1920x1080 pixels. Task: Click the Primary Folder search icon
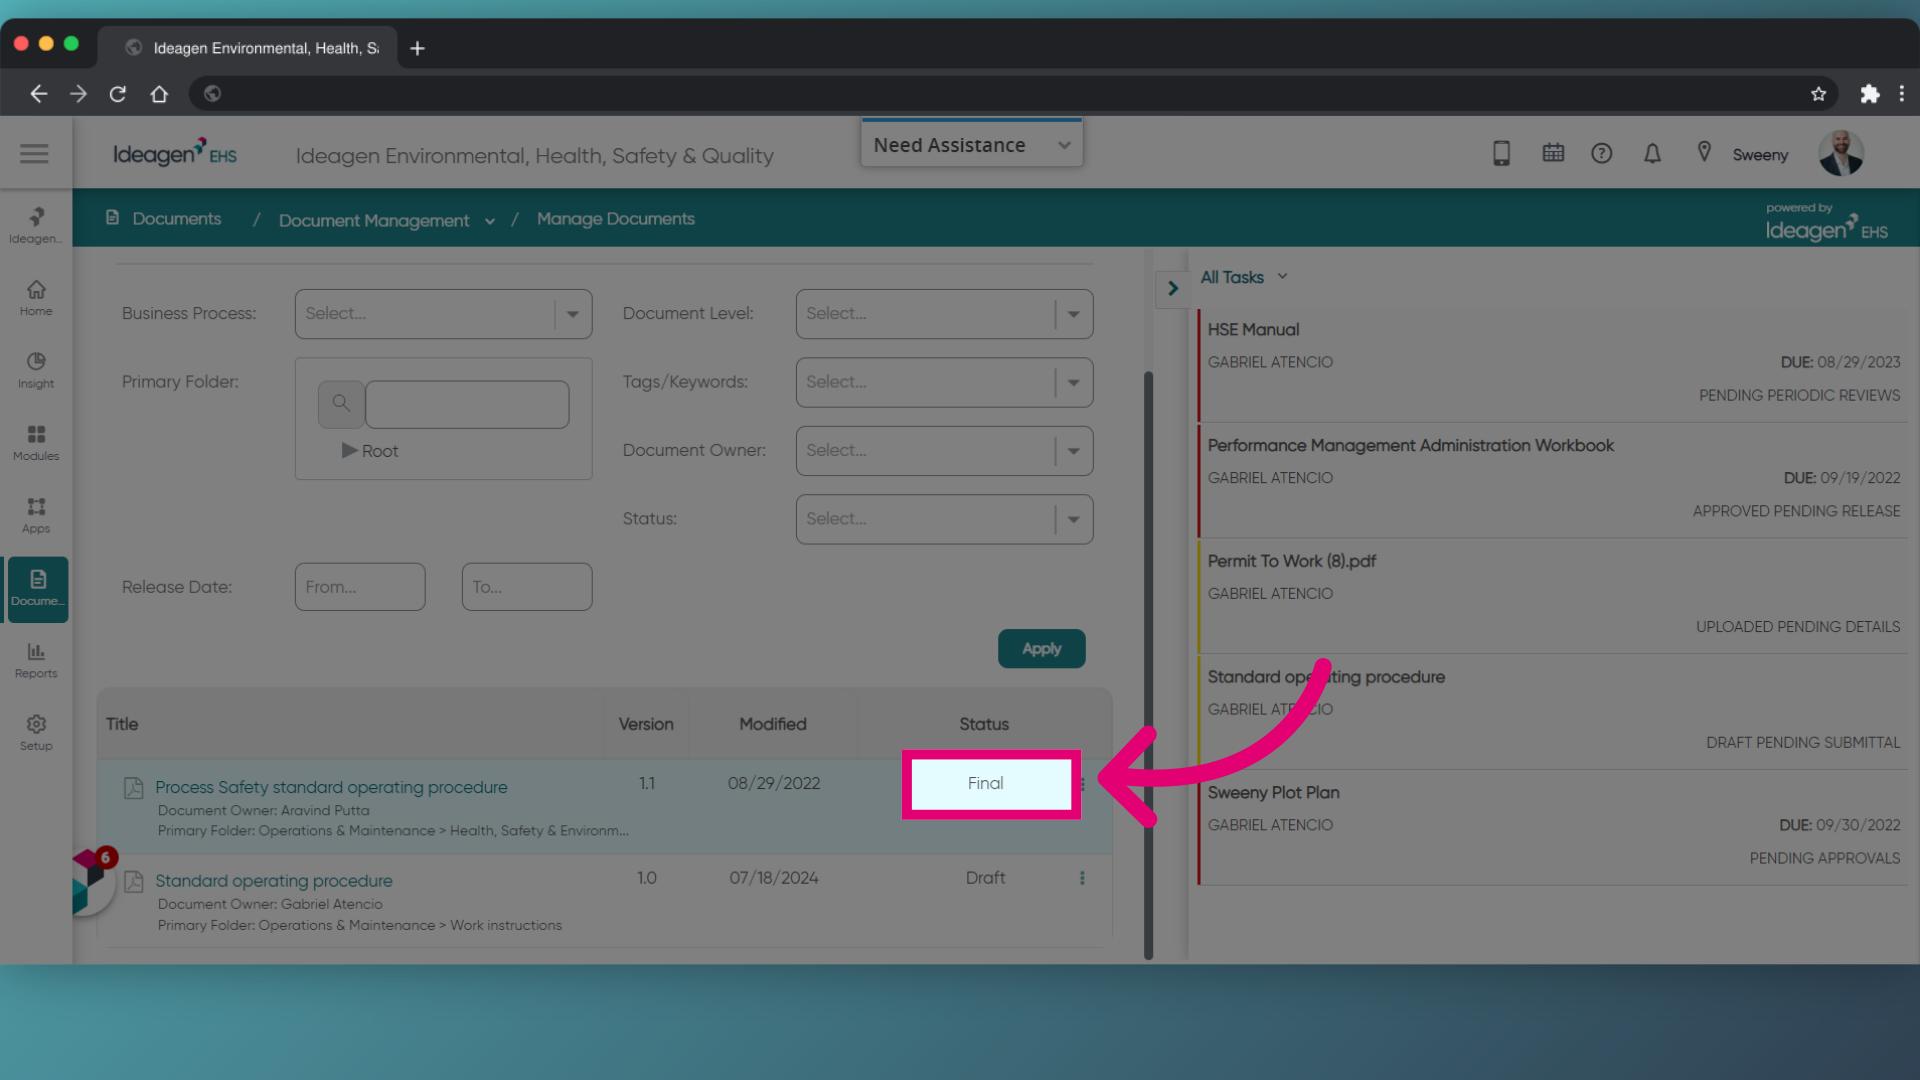(341, 403)
